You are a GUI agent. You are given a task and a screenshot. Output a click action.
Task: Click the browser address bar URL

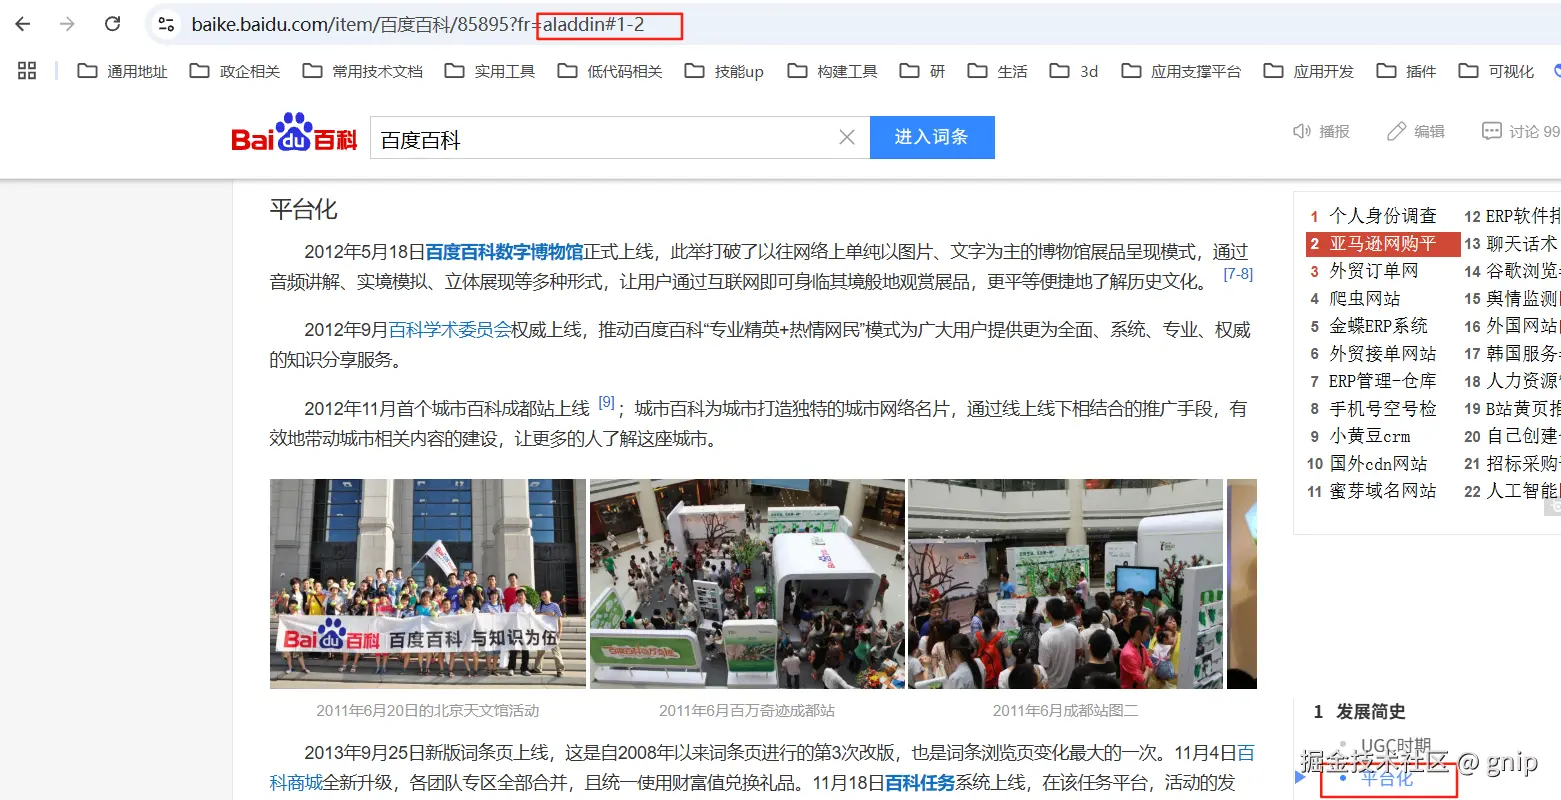(417, 25)
